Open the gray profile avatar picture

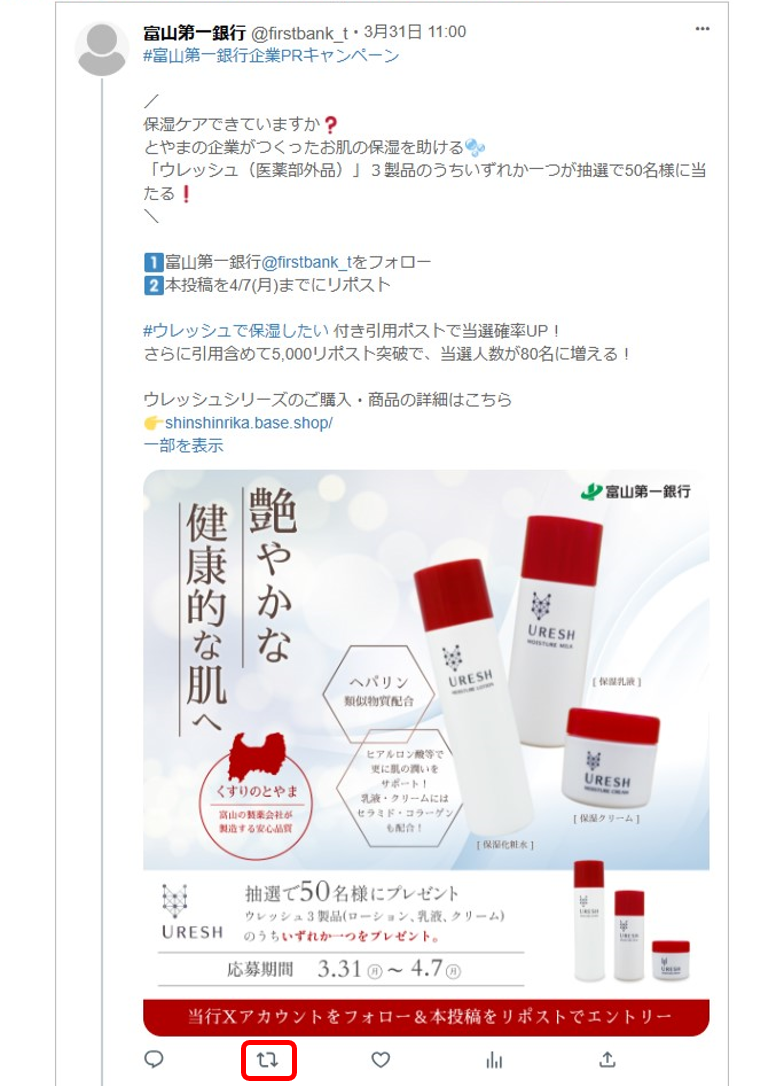[102, 48]
